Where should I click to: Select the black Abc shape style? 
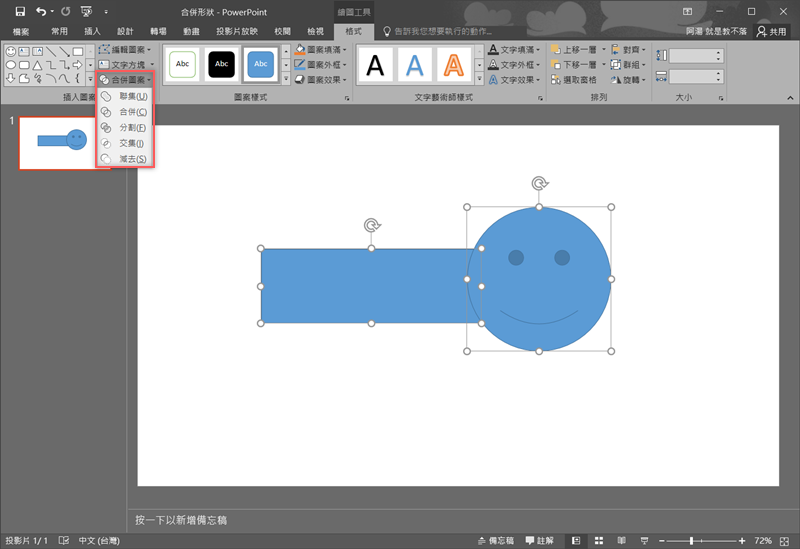pos(220,64)
